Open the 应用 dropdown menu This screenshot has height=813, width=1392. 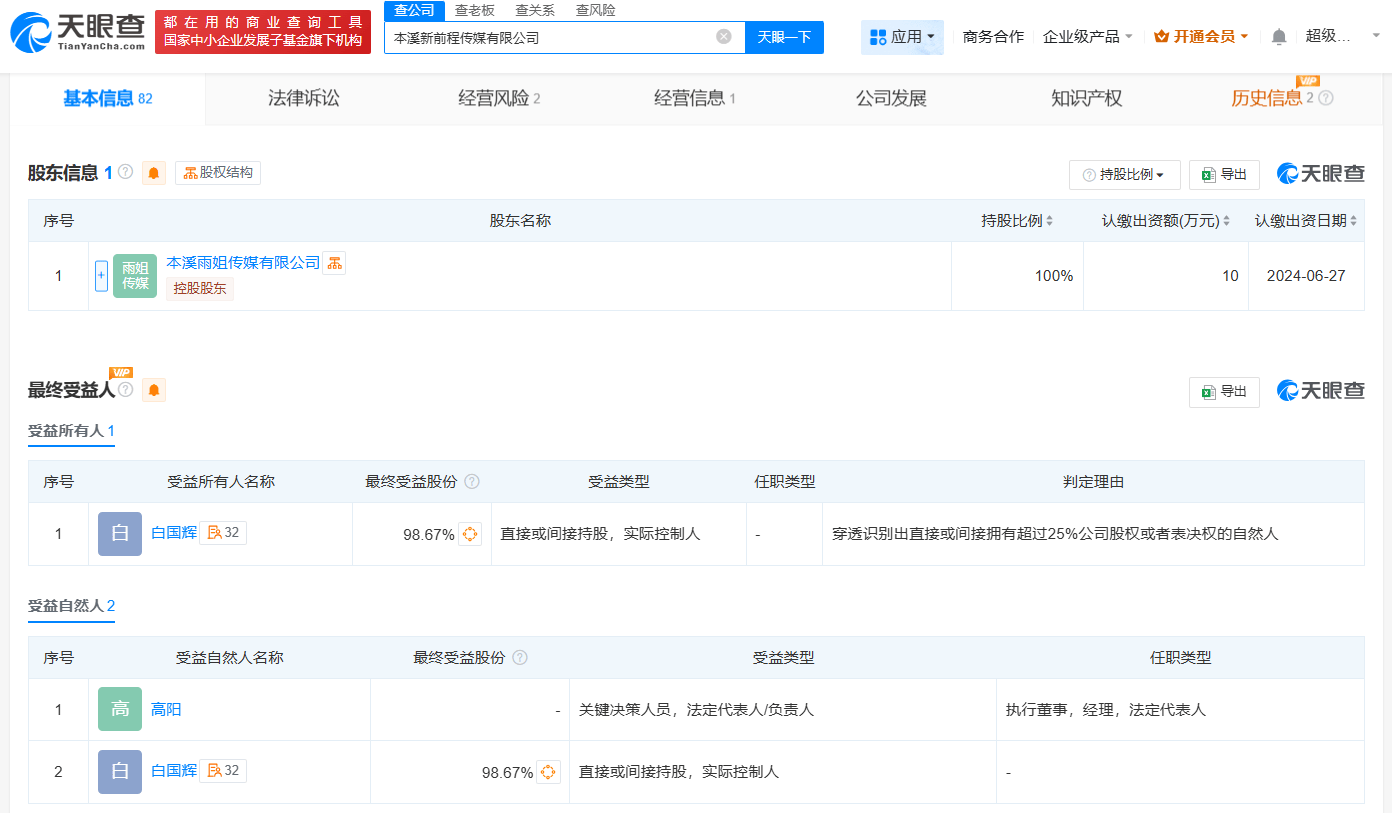tap(902, 37)
